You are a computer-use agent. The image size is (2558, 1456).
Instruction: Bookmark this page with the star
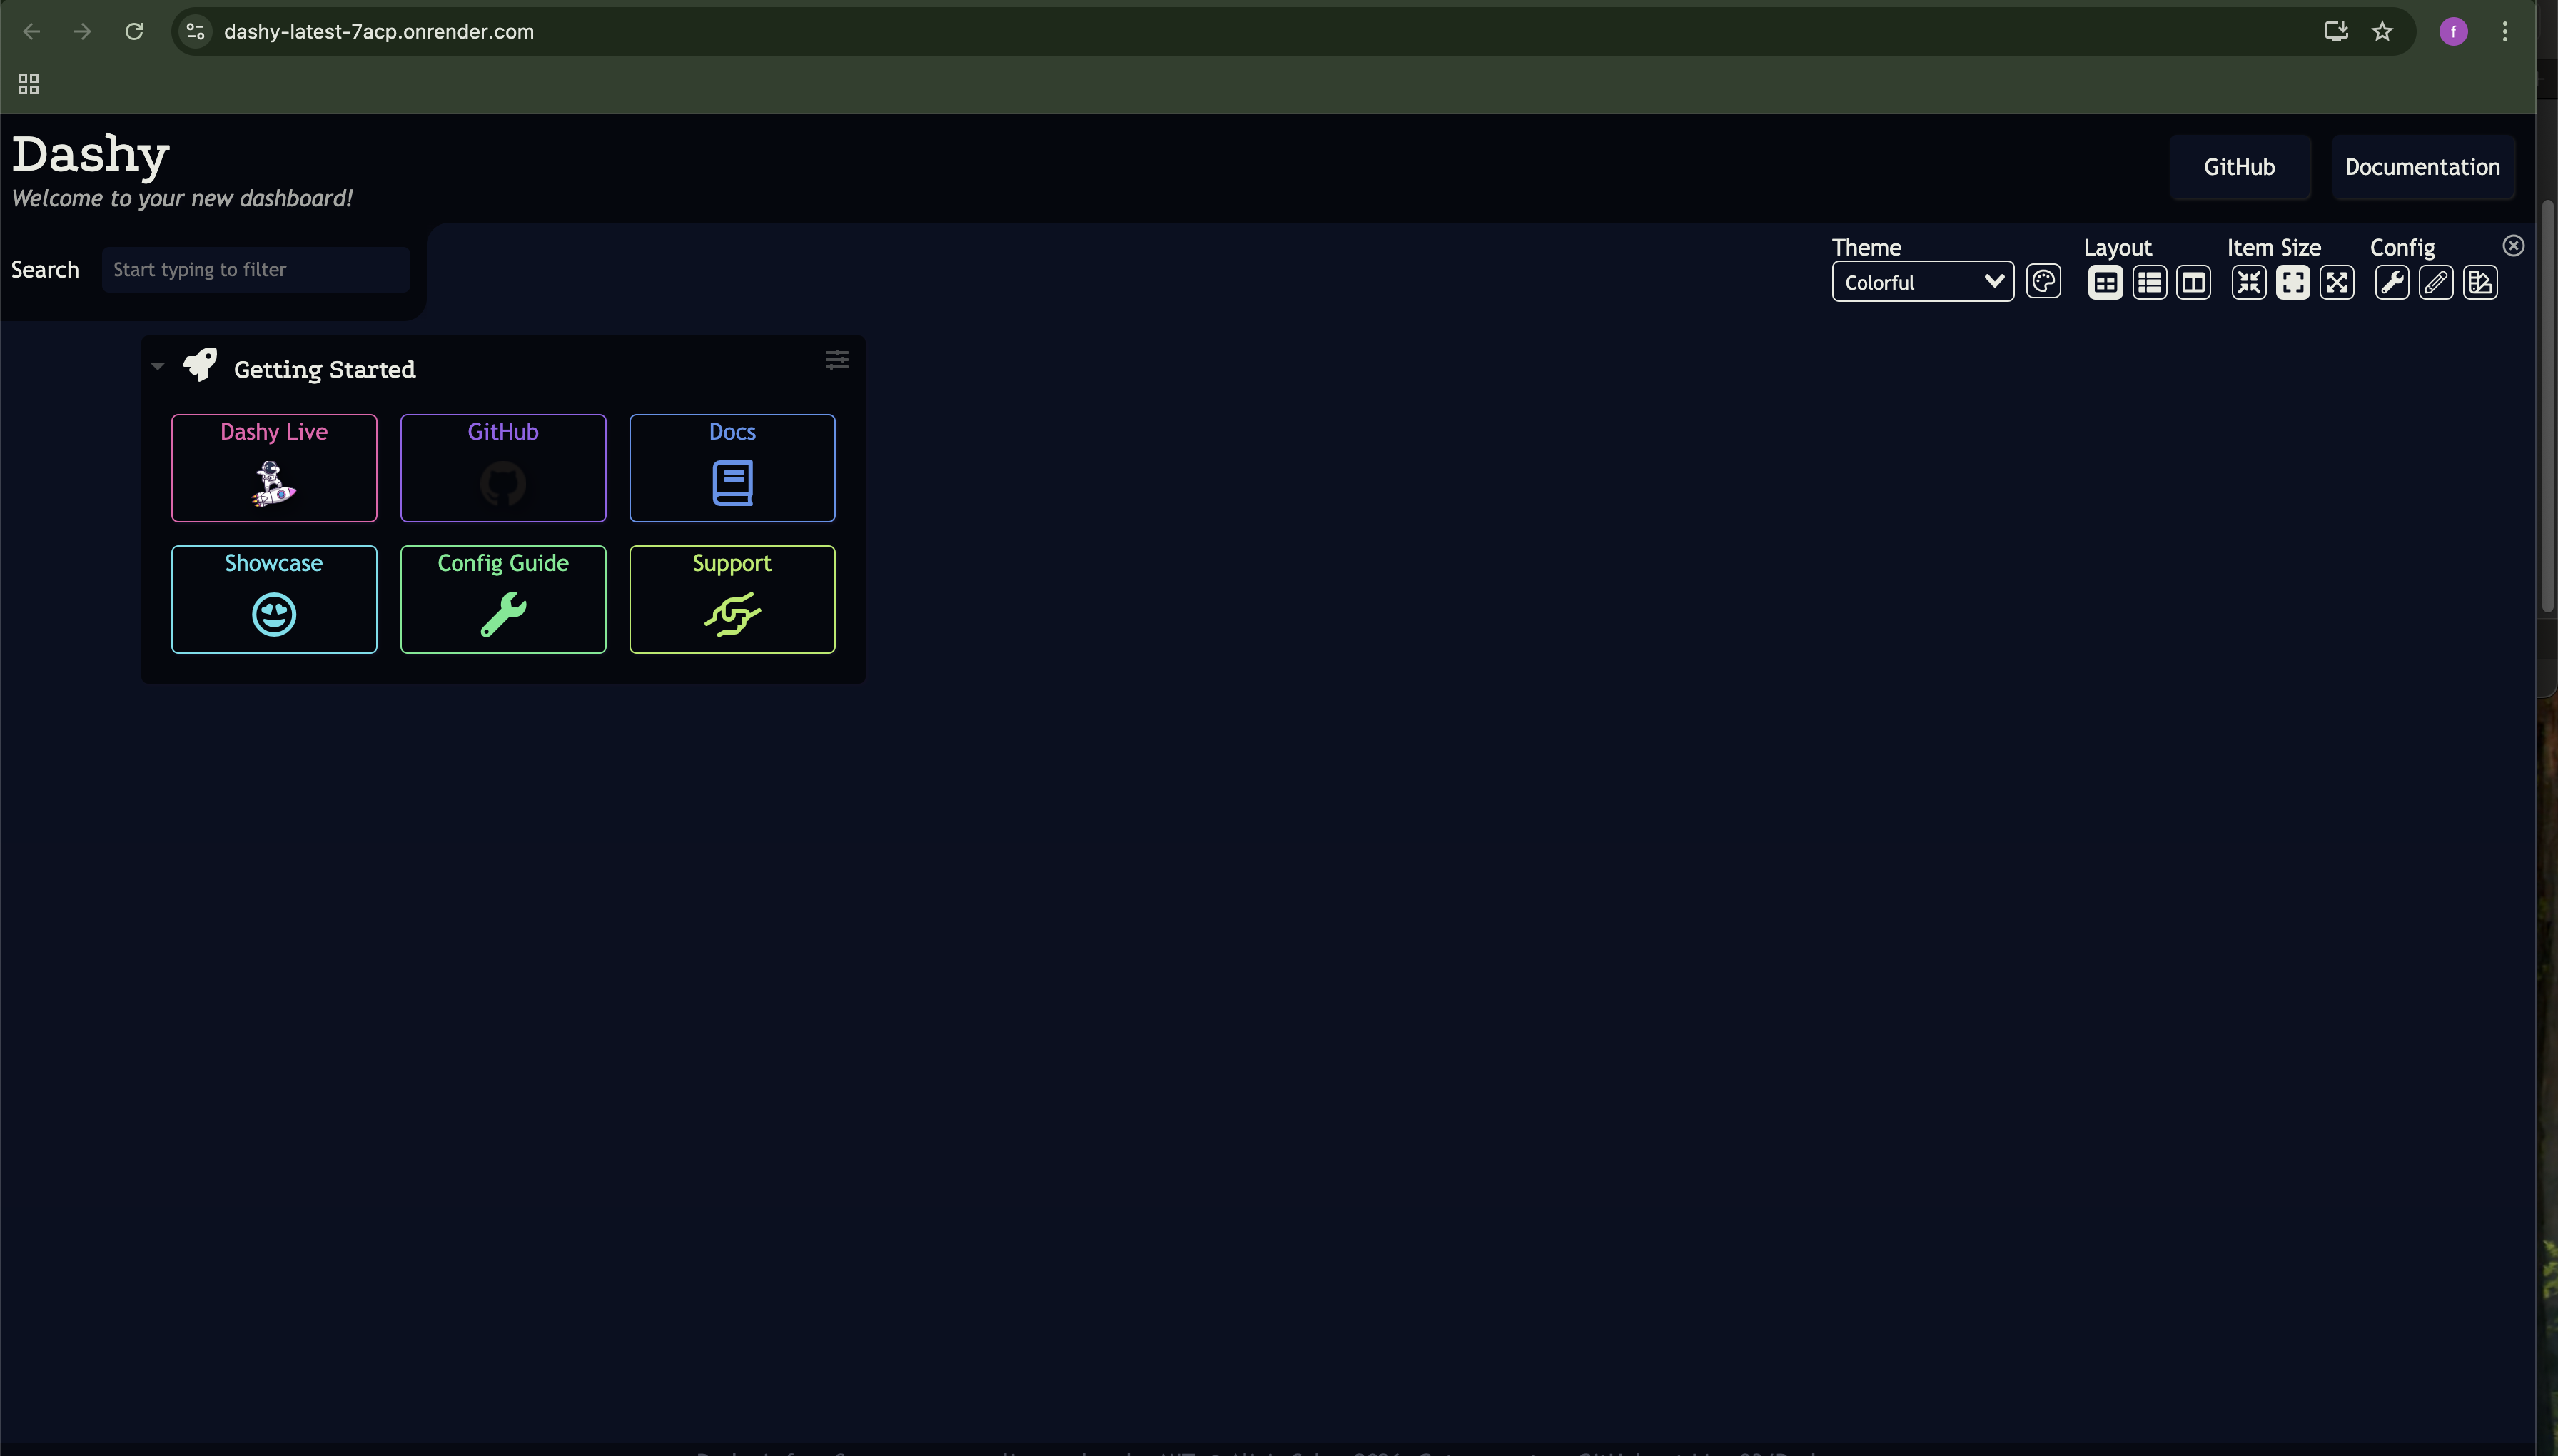(2382, 31)
